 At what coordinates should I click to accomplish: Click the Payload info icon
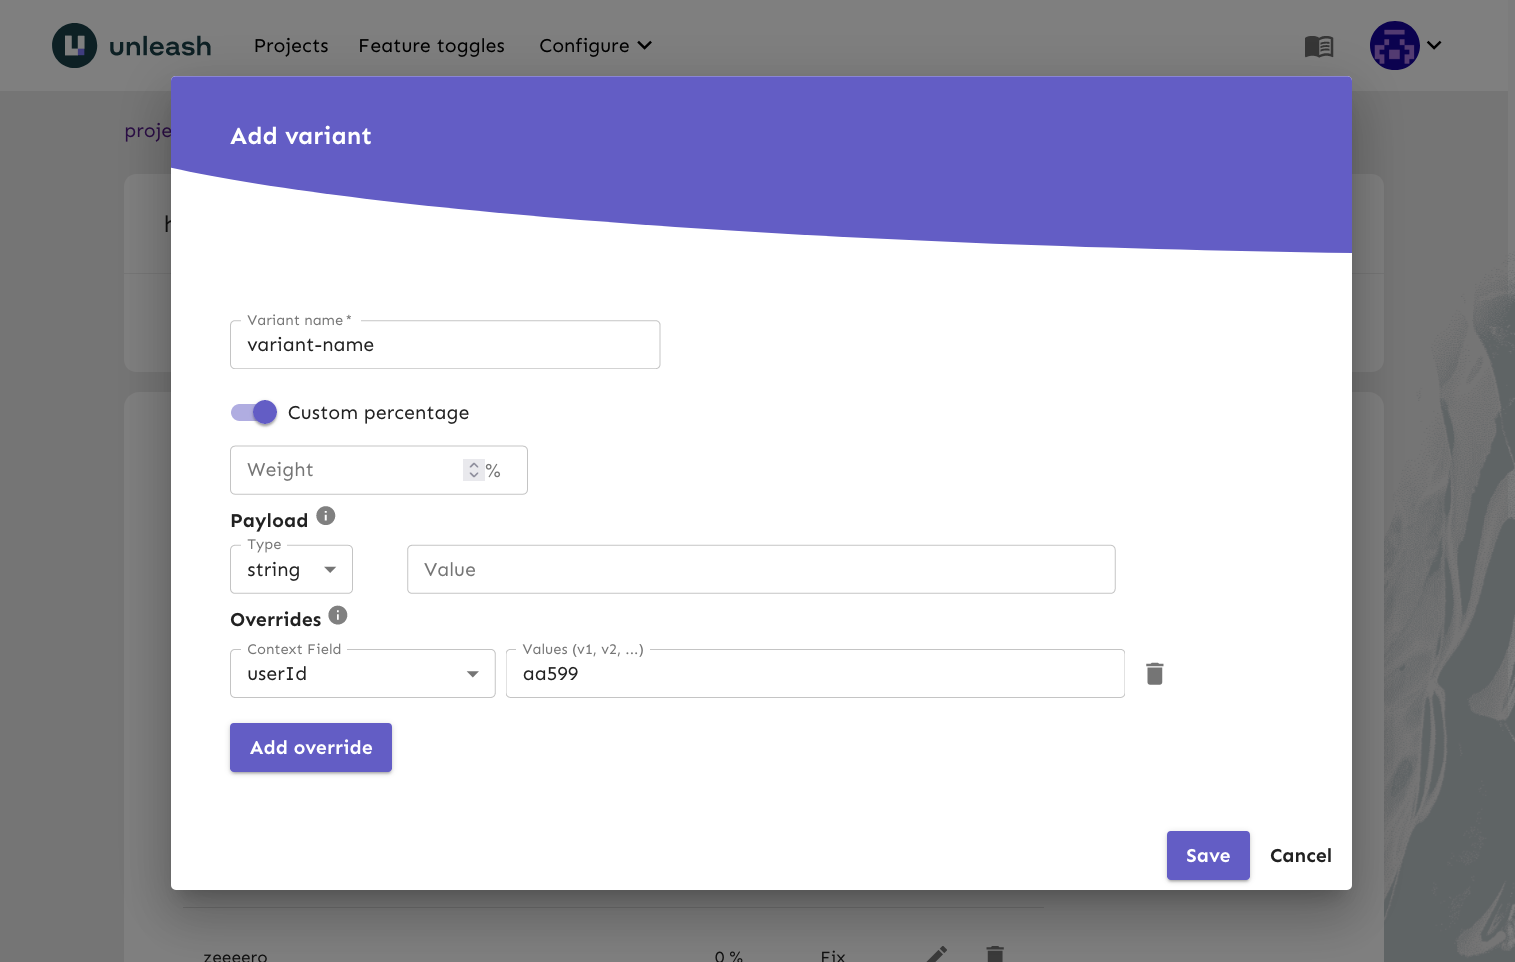tap(326, 516)
